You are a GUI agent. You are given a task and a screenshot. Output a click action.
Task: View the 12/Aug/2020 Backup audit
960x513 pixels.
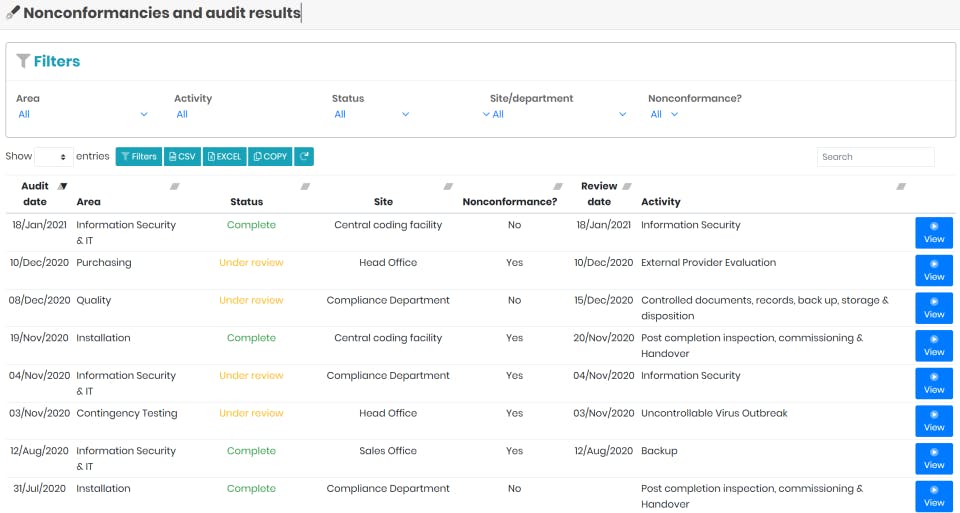pos(934,459)
